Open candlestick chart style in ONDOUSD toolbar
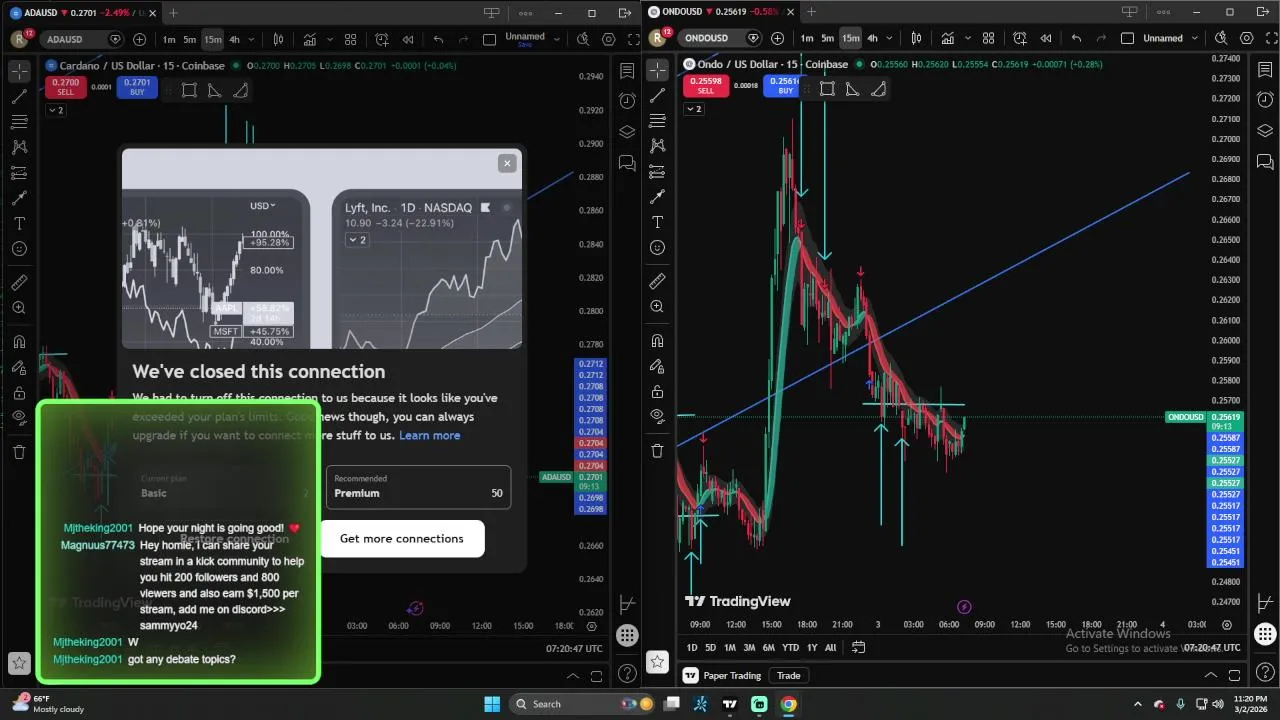1280x720 pixels. [x=916, y=38]
